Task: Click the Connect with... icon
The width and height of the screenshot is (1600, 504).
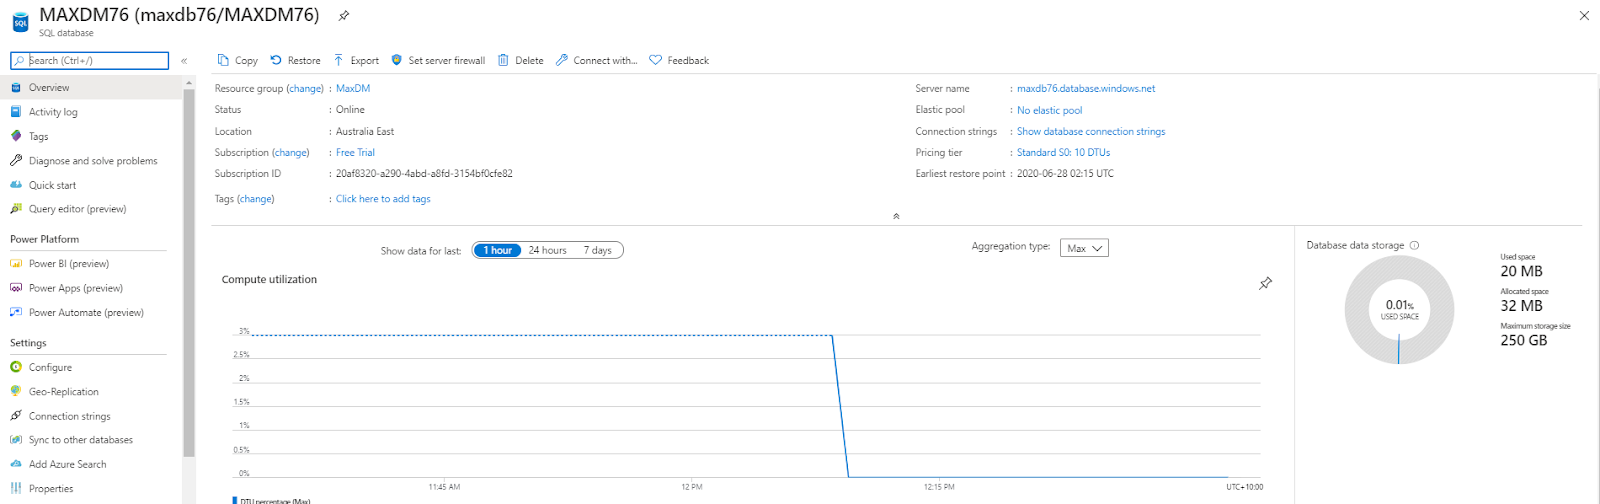Action: (562, 60)
